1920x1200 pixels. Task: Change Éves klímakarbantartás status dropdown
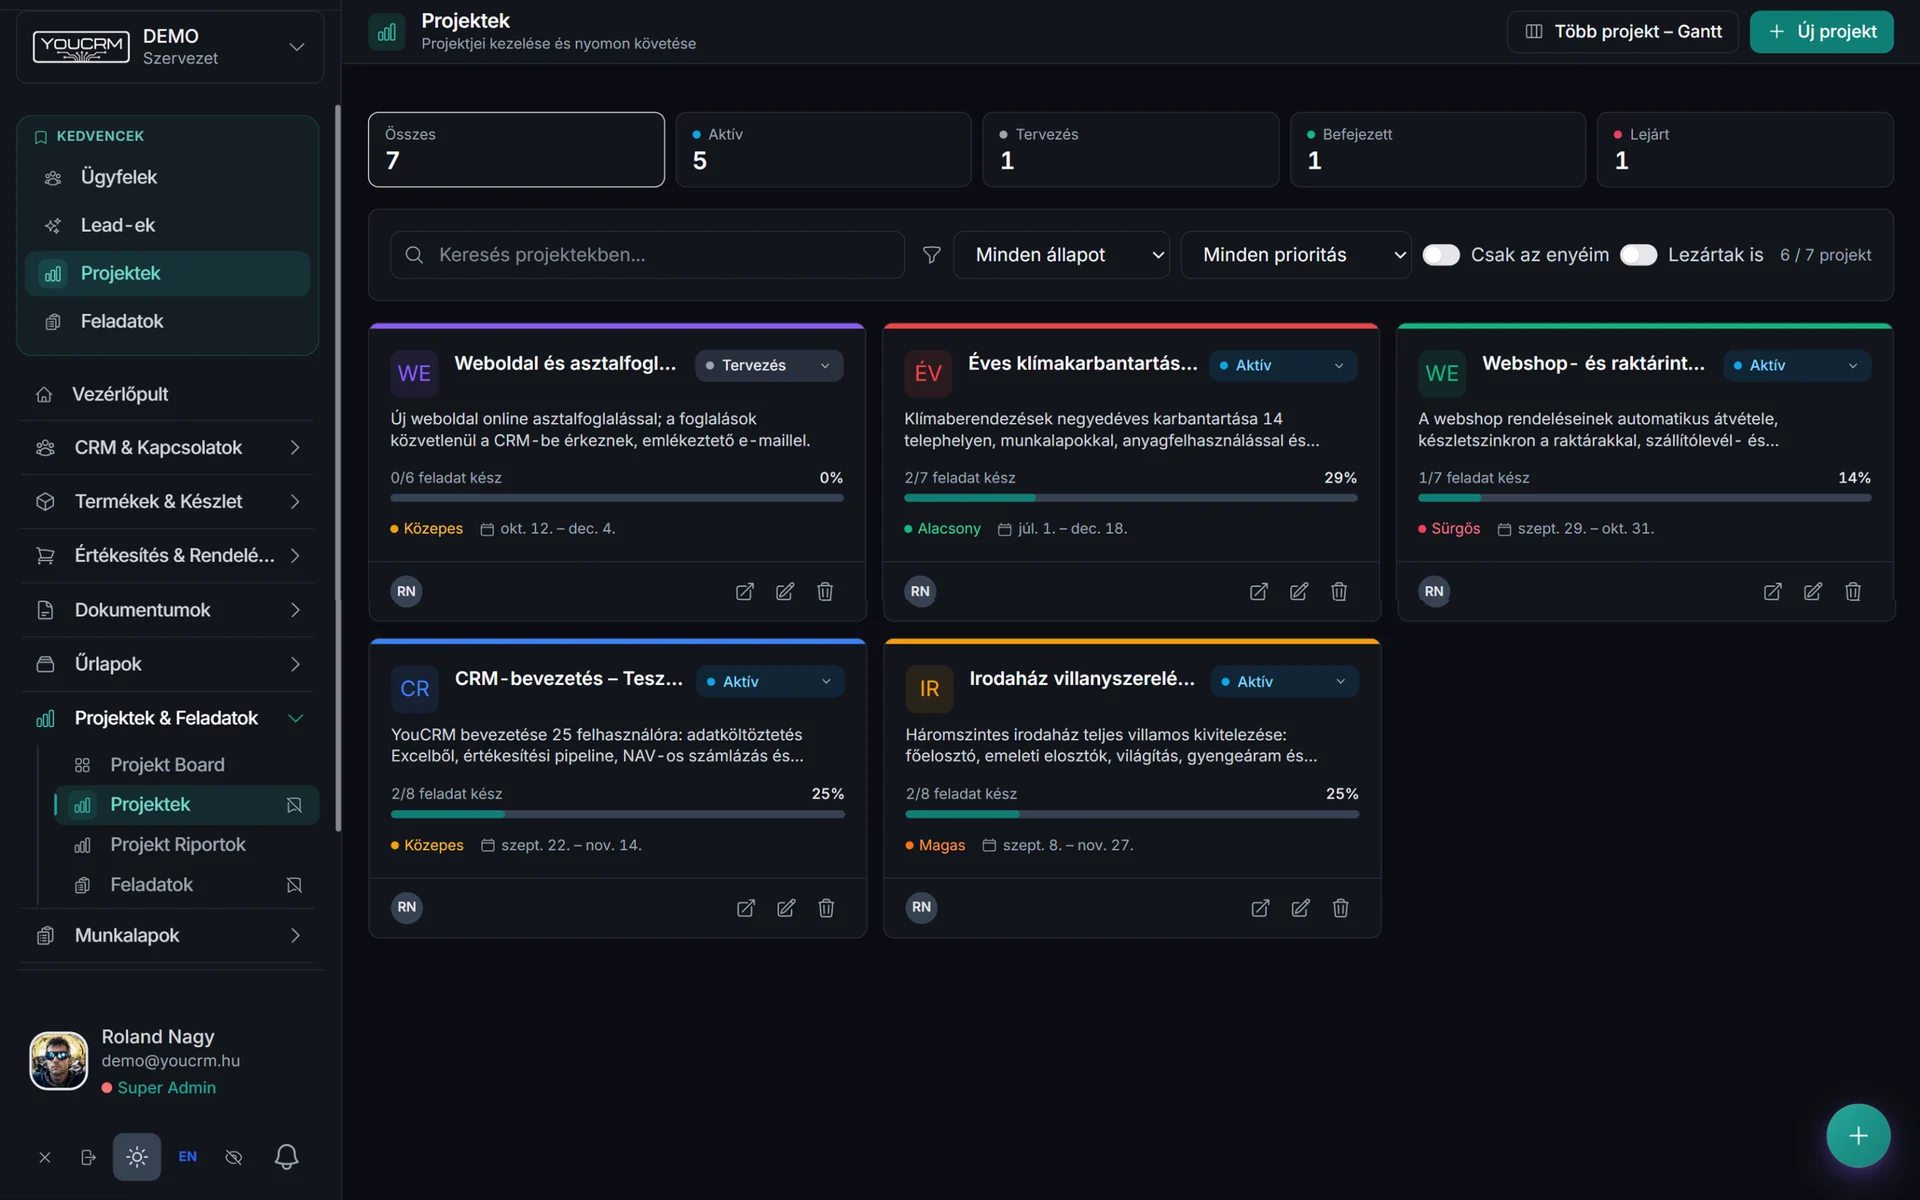(1283, 366)
